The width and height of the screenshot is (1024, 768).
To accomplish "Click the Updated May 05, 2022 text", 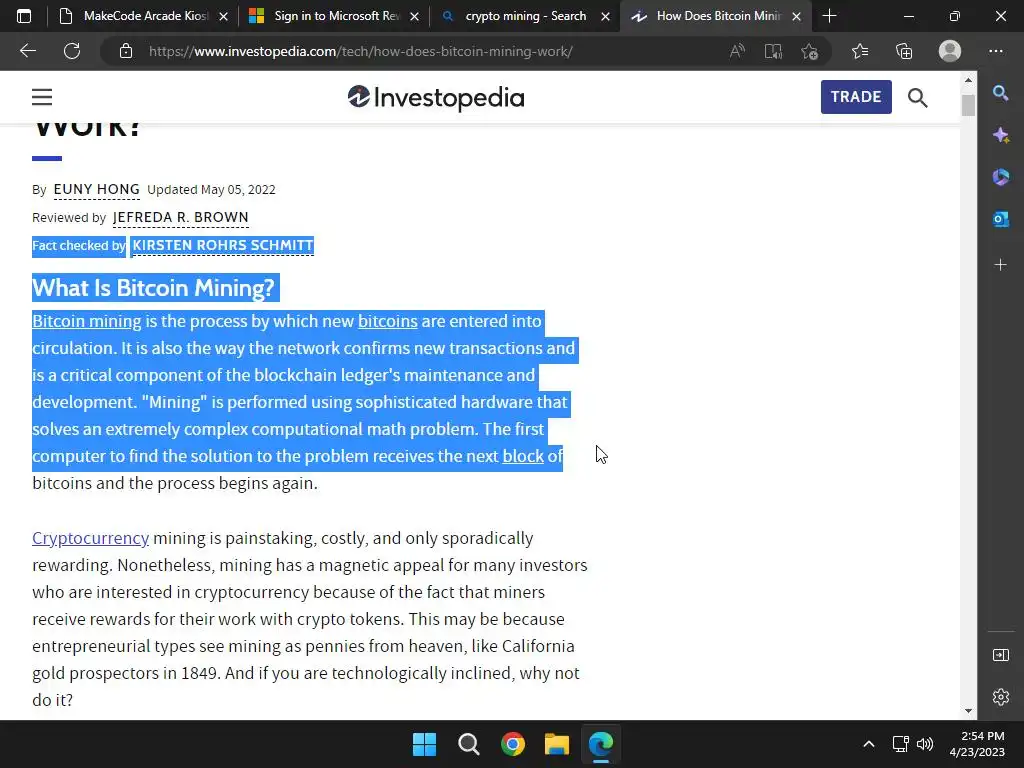I will pyautogui.click(x=211, y=189).
